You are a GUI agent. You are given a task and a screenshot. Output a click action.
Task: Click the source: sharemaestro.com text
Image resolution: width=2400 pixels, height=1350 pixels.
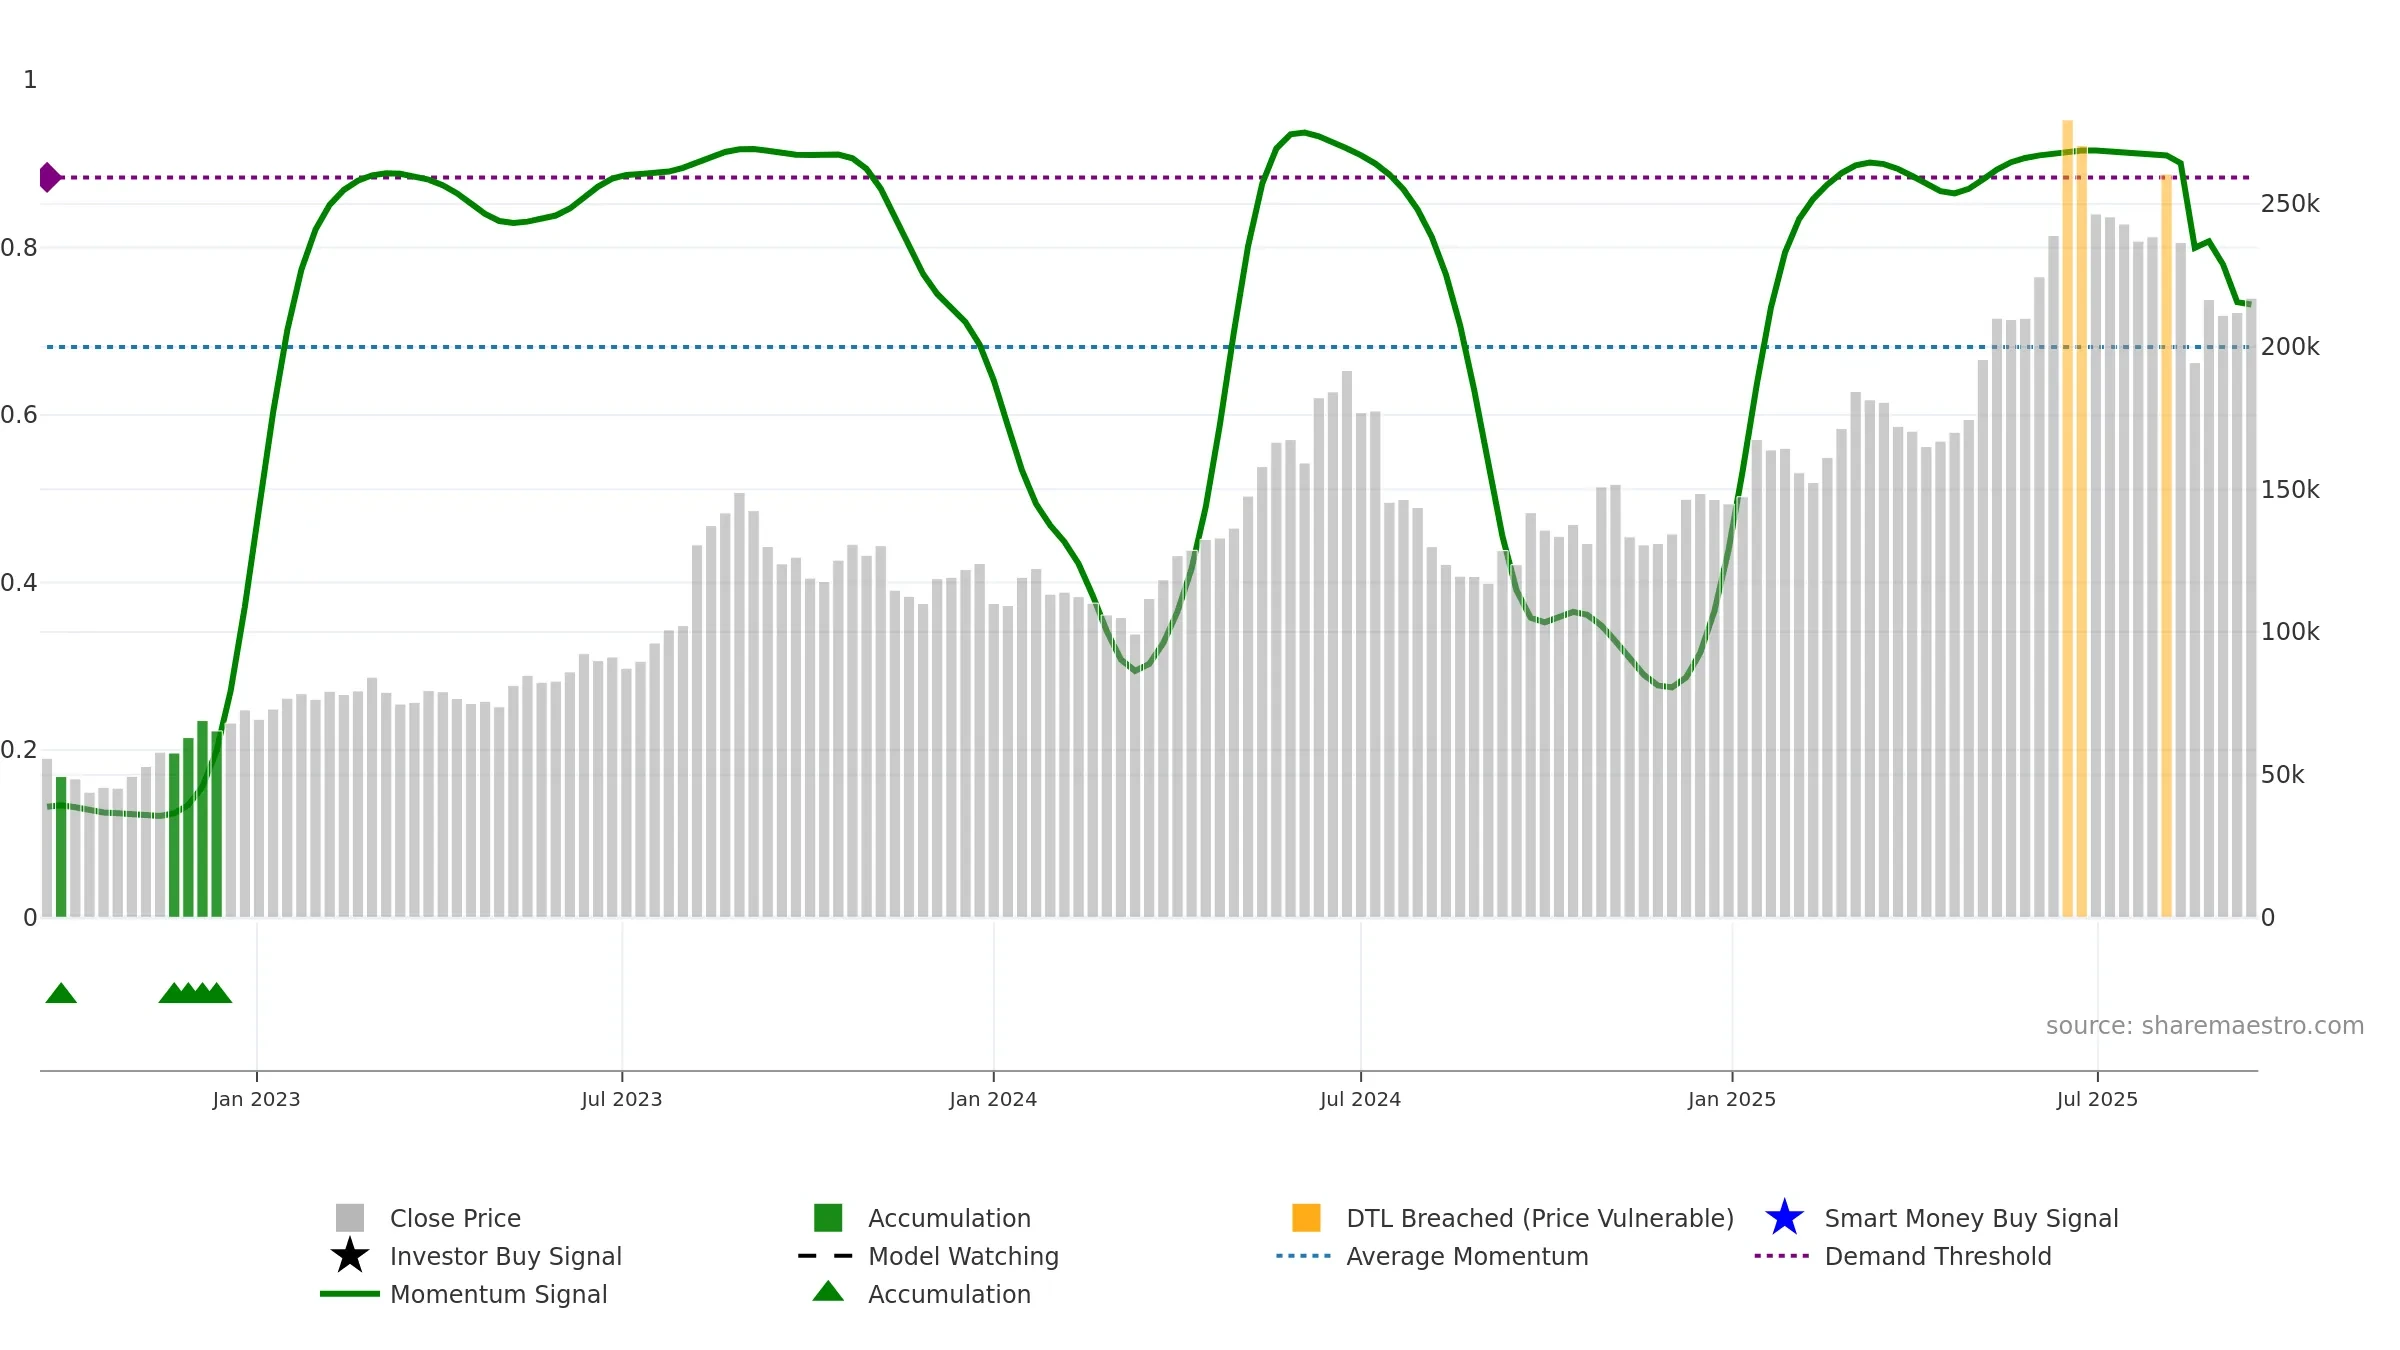coord(2205,1026)
